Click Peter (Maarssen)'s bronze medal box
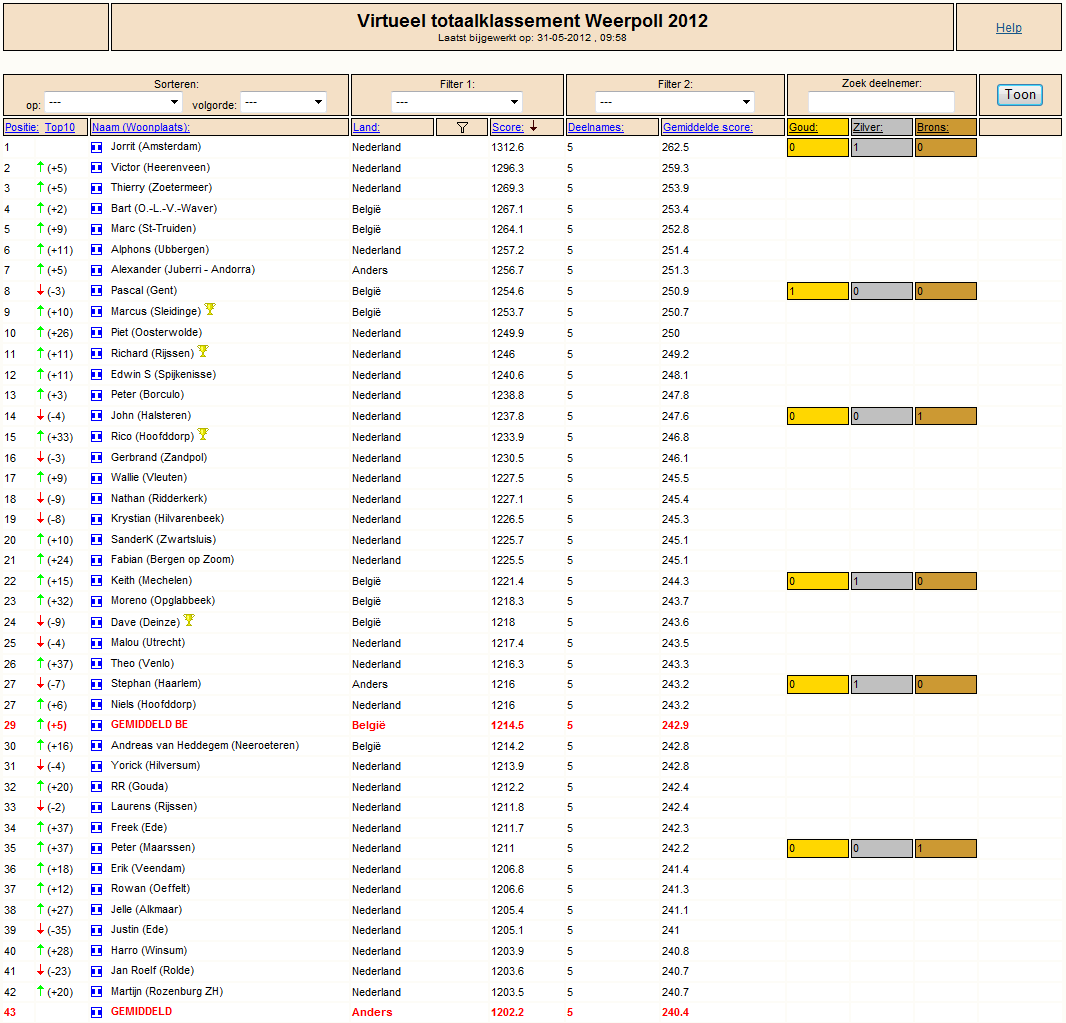Viewport: 1066px width, 1023px height. coord(946,848)
